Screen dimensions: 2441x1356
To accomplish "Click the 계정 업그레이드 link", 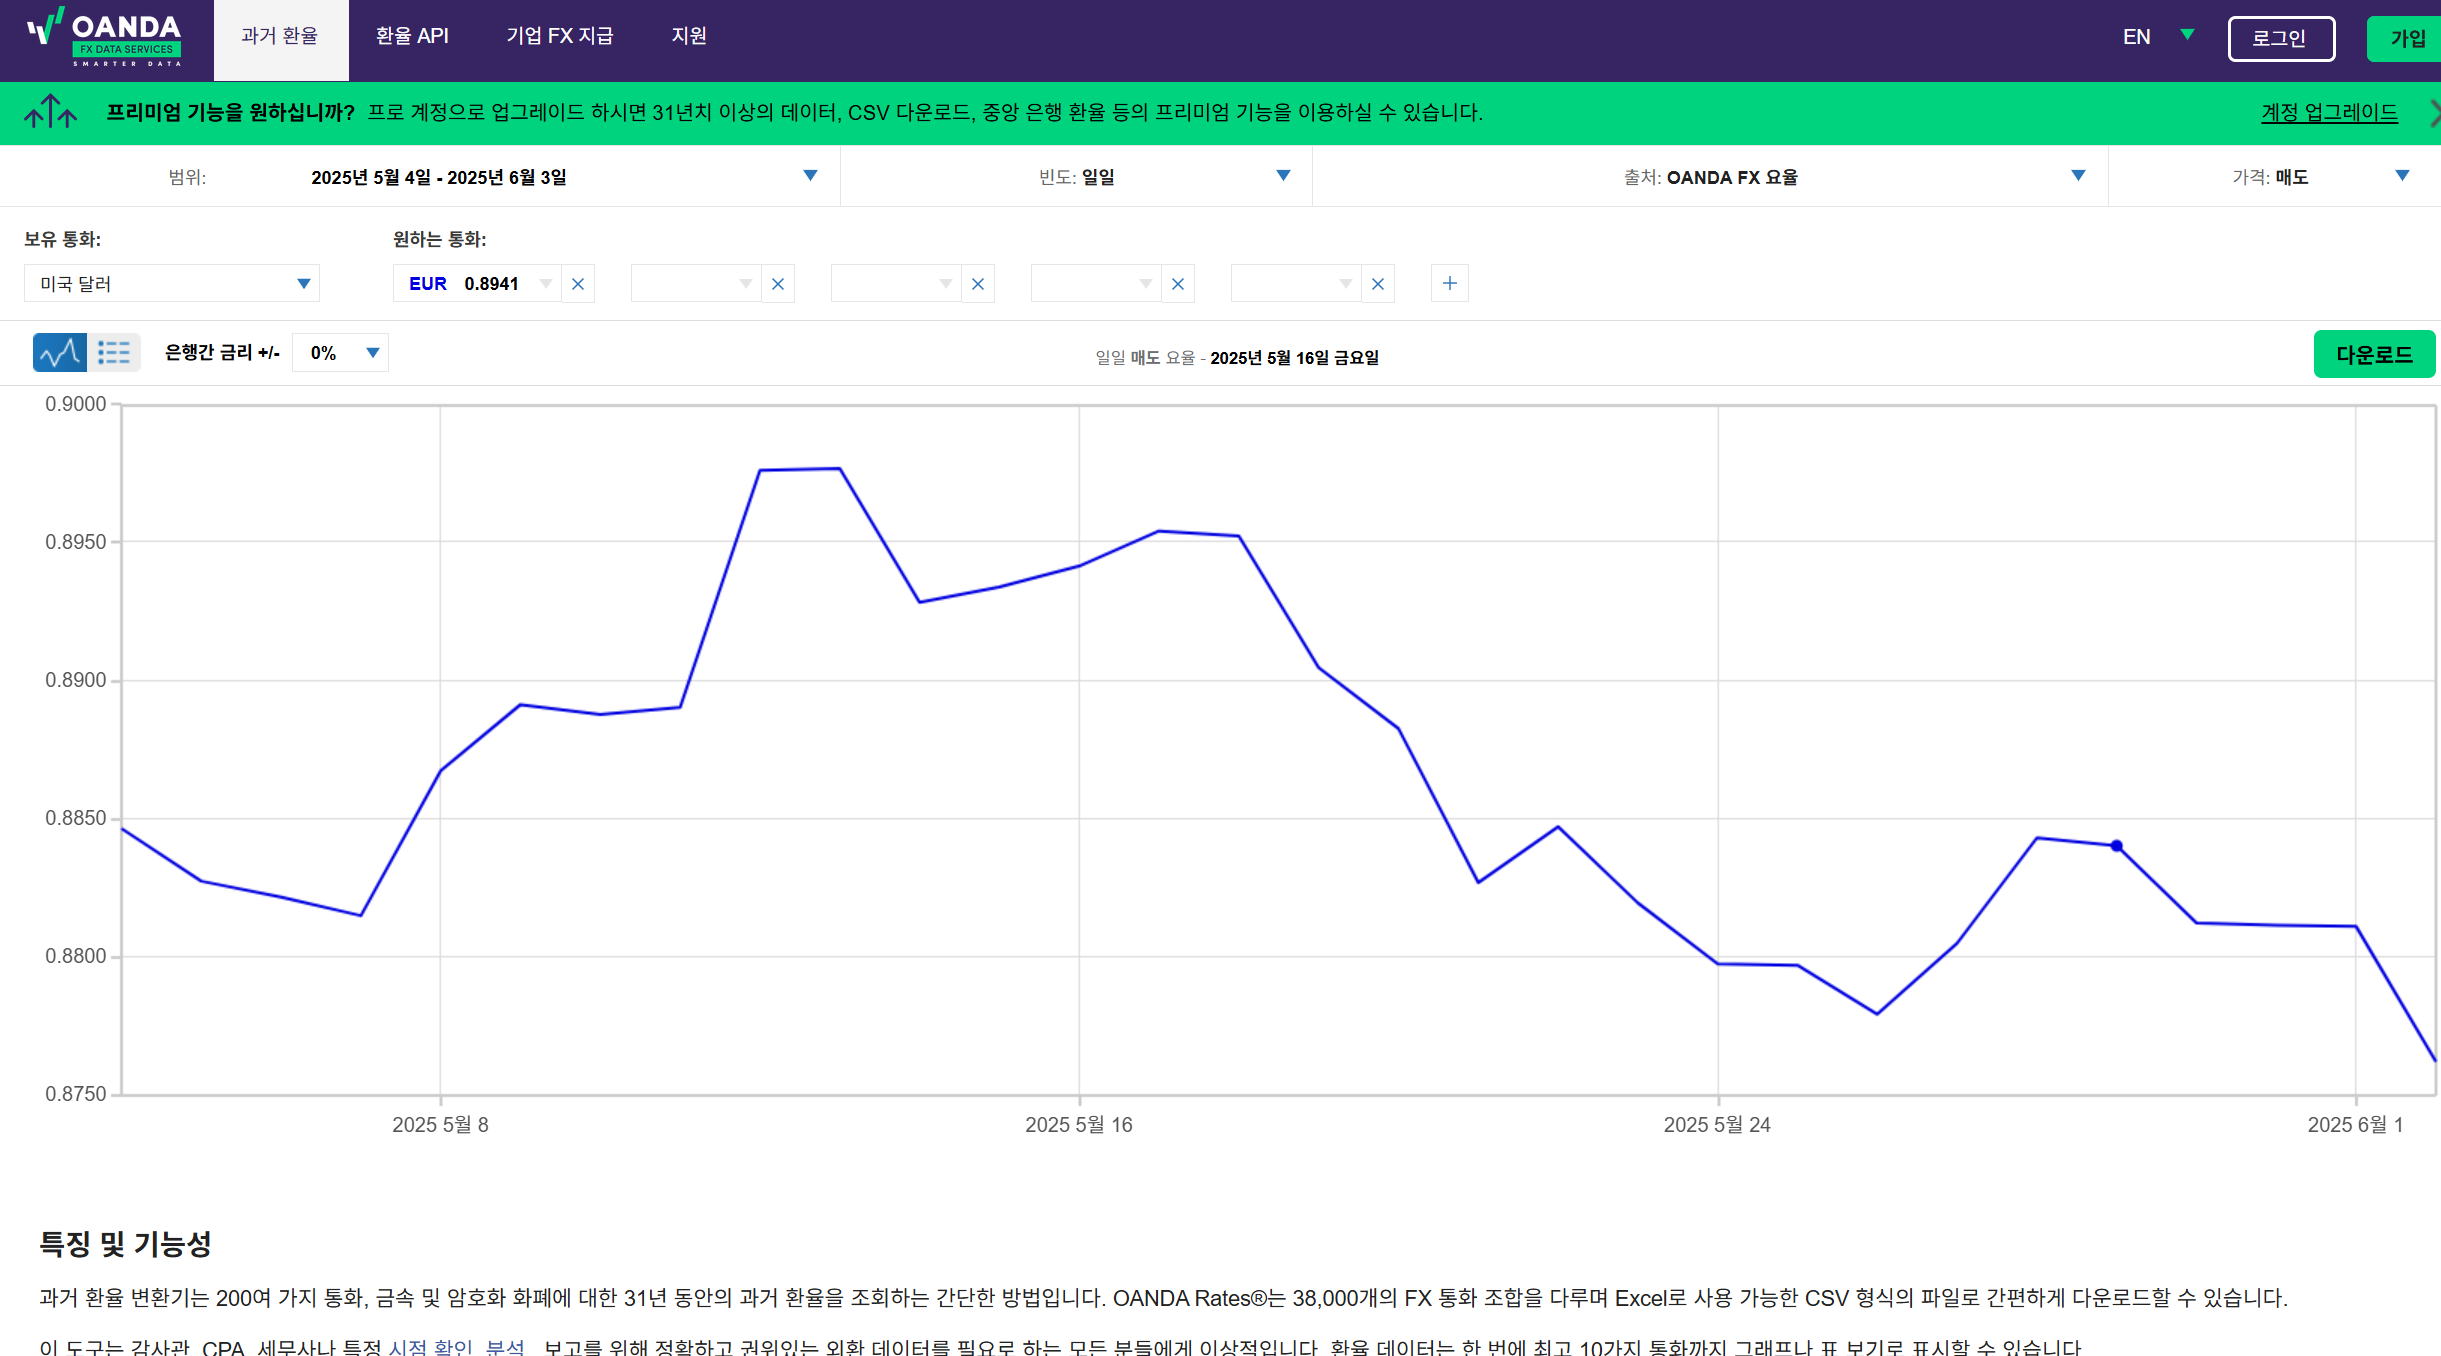I will [2329, 113].
